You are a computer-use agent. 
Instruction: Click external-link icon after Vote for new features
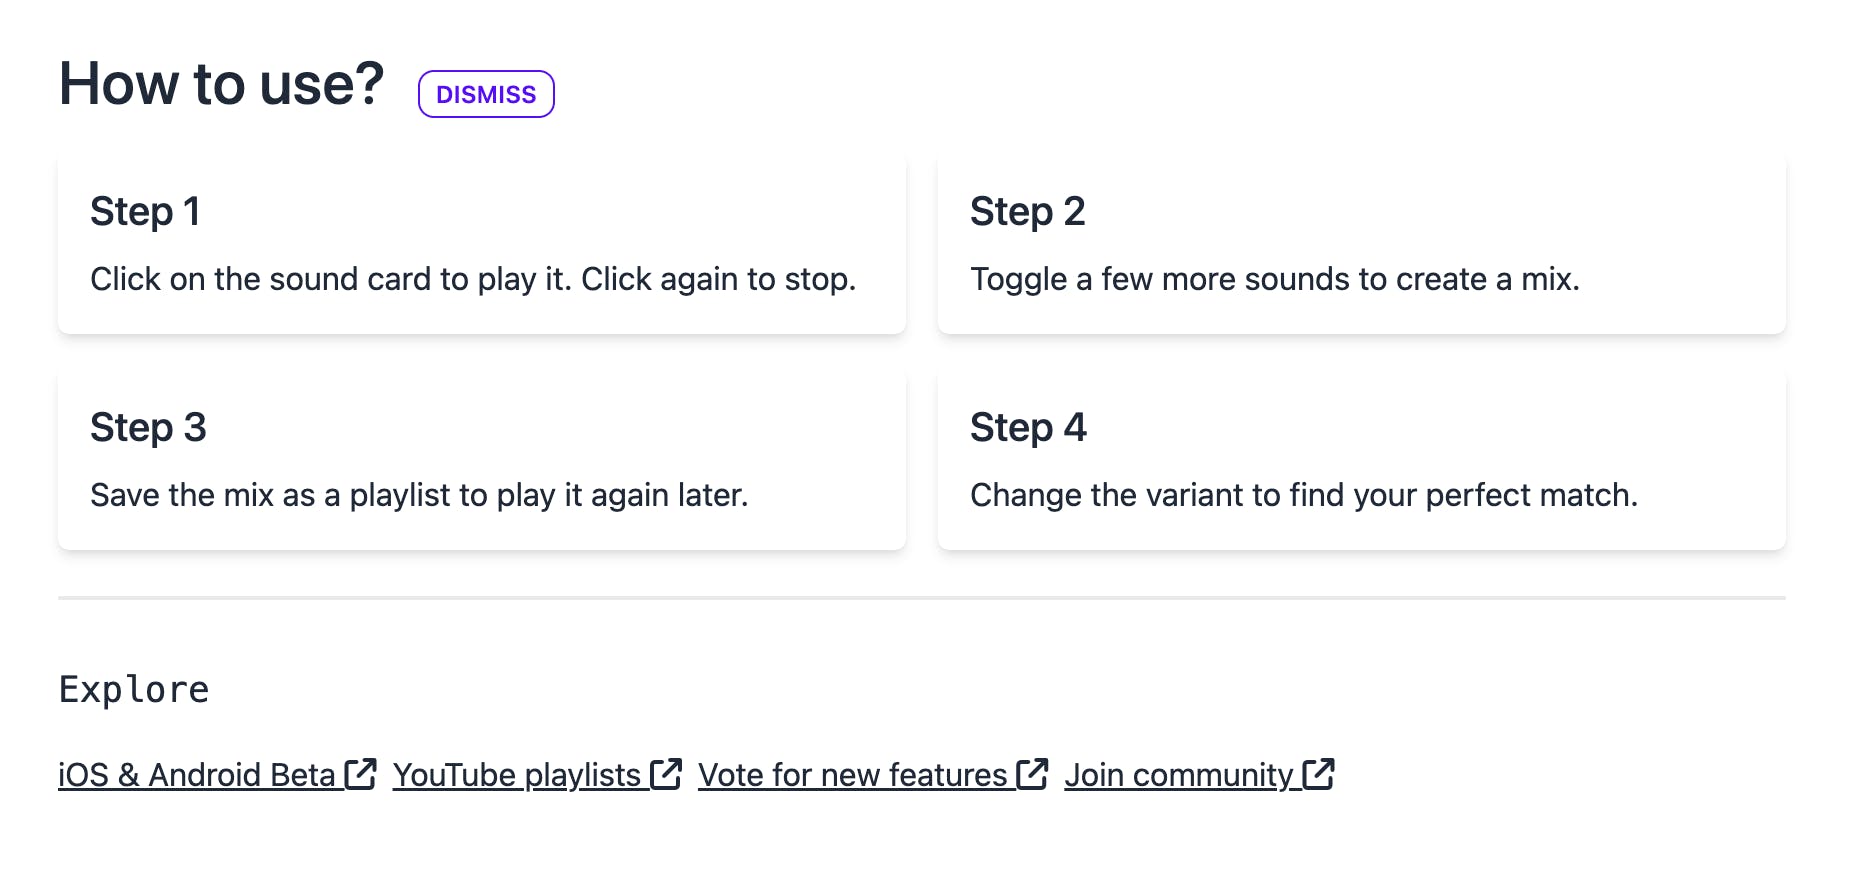[x=1032, y=774]
